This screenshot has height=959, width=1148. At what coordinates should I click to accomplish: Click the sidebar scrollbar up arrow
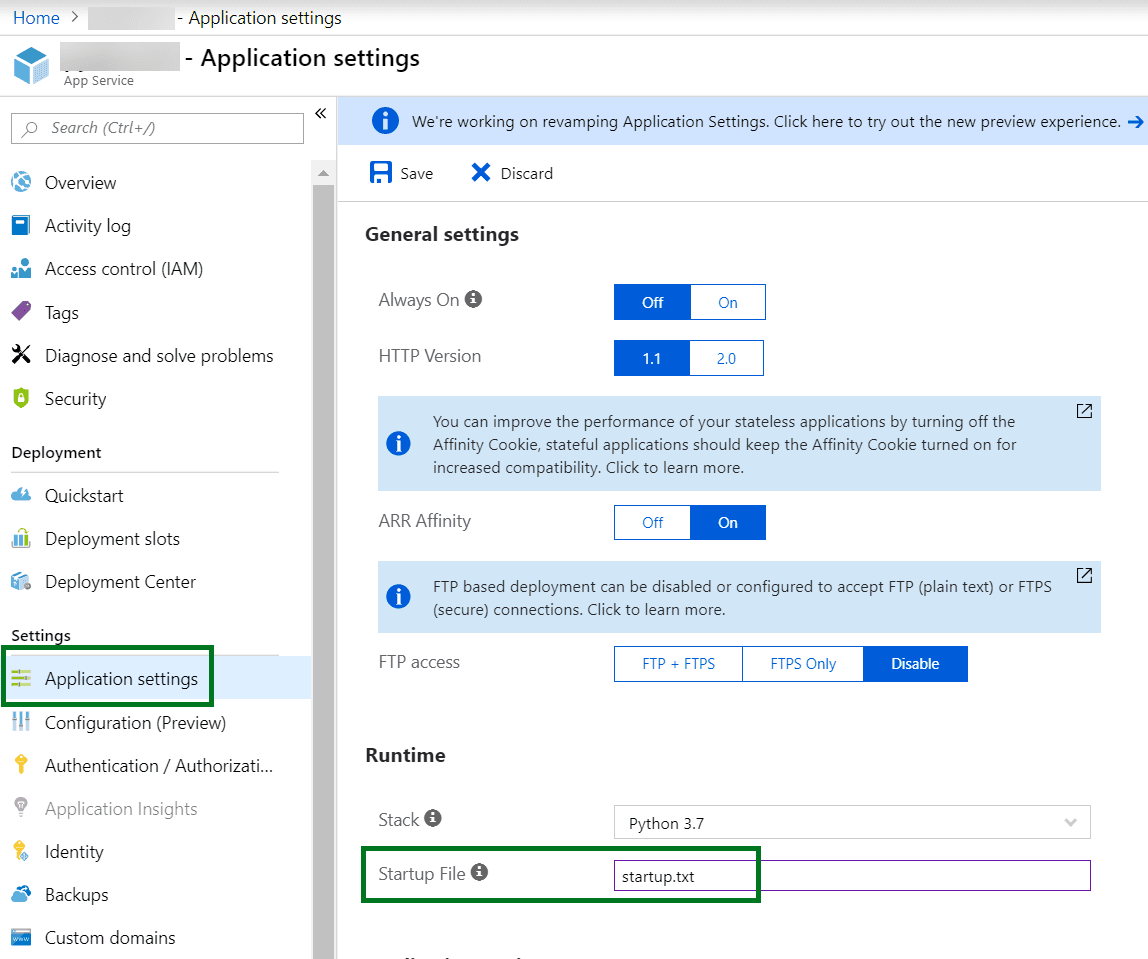pyautogui.click(x=323, y=173)
